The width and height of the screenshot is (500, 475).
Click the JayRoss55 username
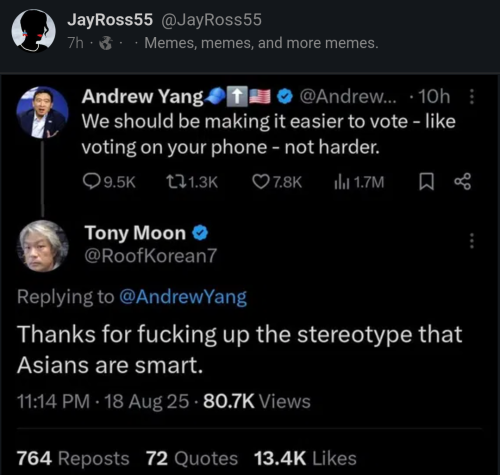pos(110,20)
